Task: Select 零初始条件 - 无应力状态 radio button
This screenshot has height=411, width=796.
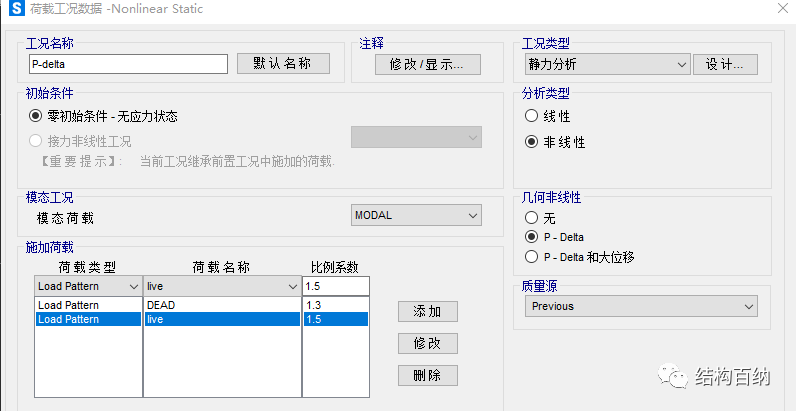Action: (x=35, y=116)
